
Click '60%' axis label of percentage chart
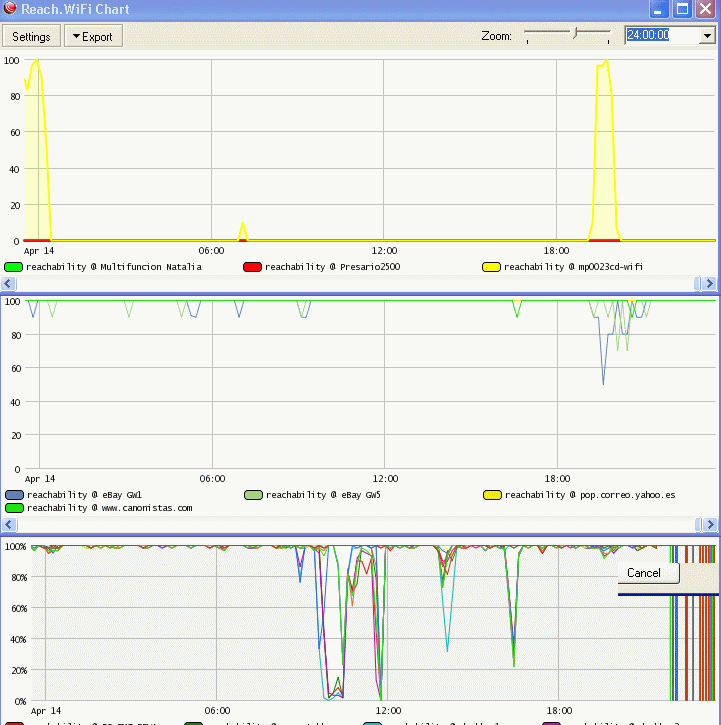coord(19,608)
